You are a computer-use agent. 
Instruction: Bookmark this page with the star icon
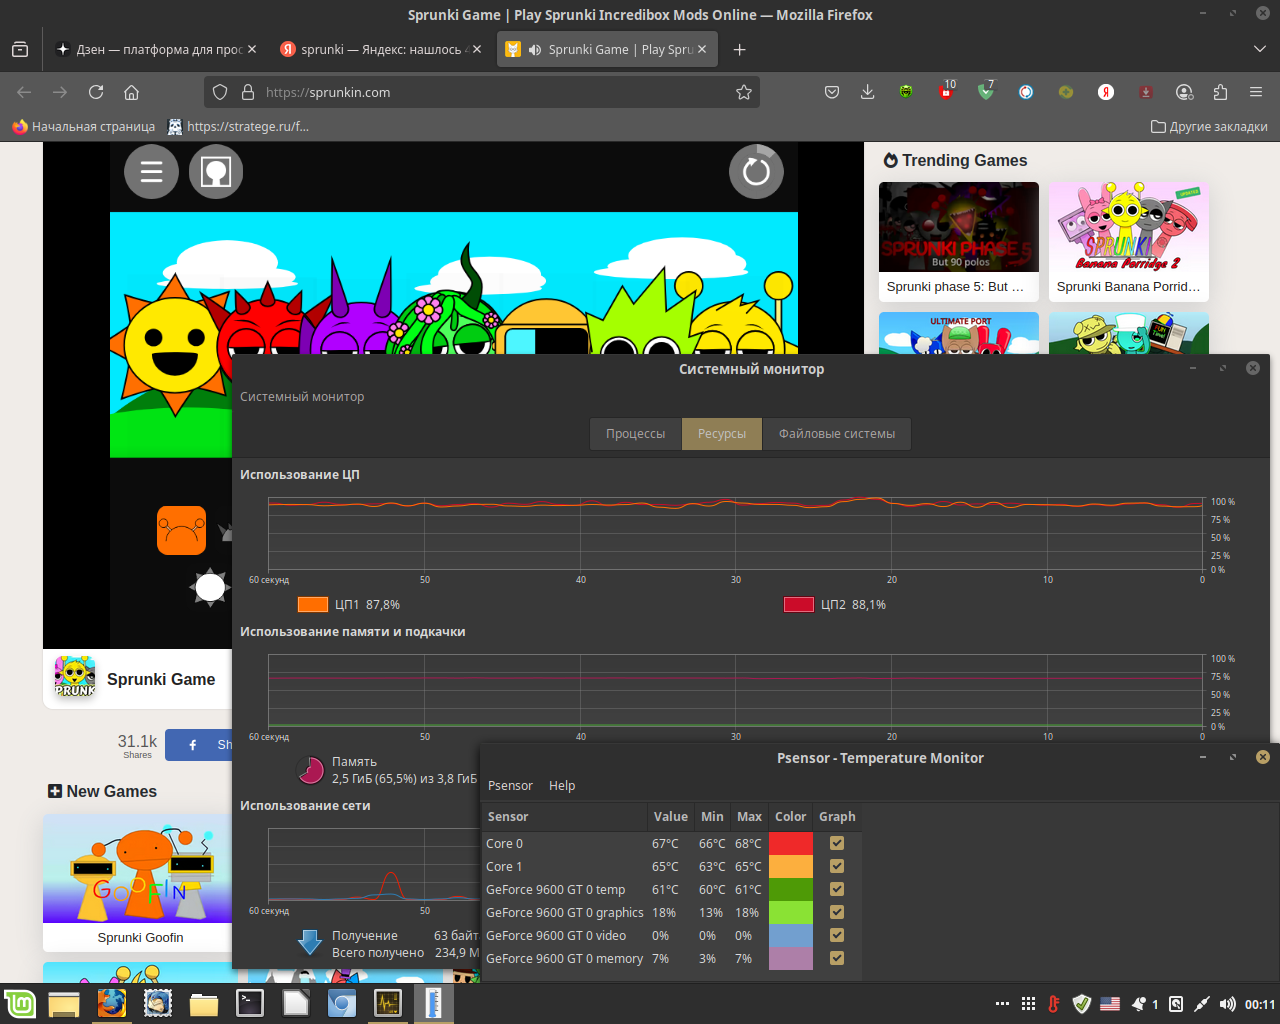tap(744, 92)
